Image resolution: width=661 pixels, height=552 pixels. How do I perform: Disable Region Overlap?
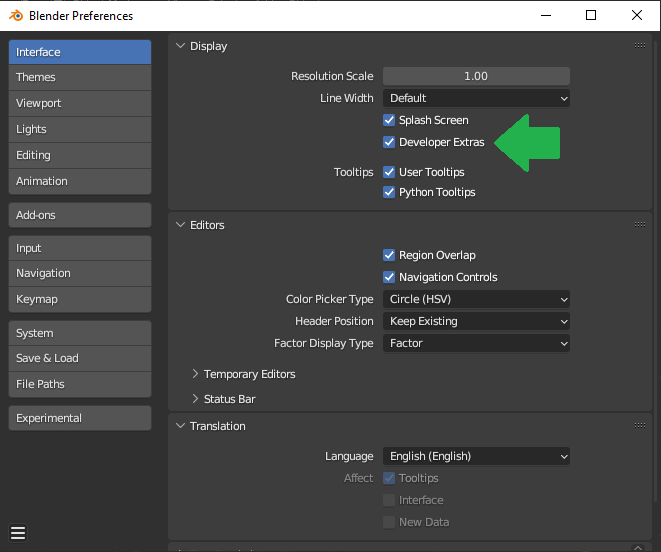(389, 255)
